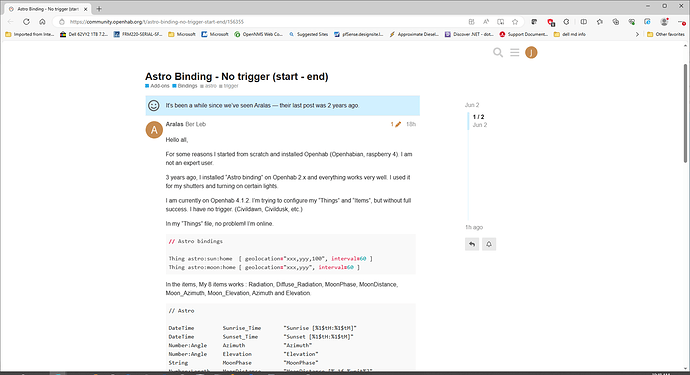Go to browser home page
This screenshot has height=375, width=690.
click(42, 22)
